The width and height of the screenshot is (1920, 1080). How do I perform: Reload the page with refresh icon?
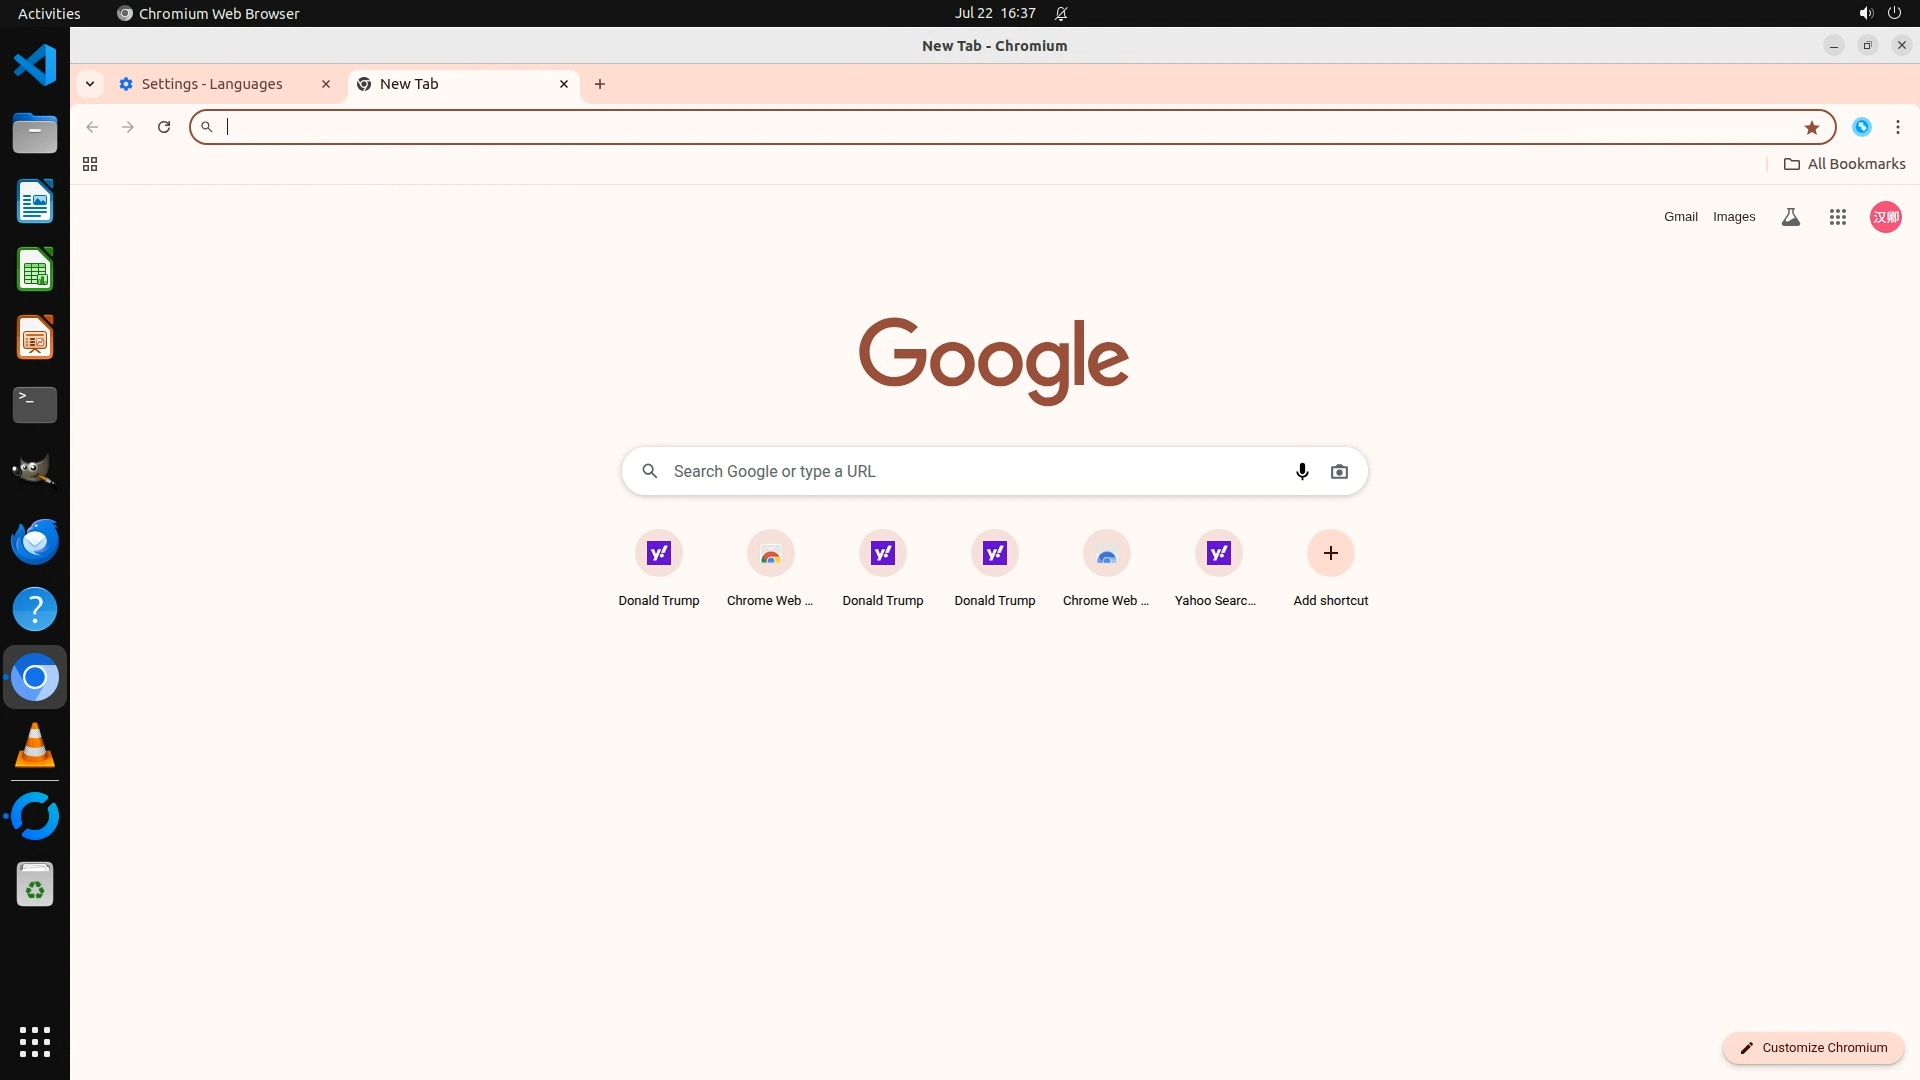point(164,127)
